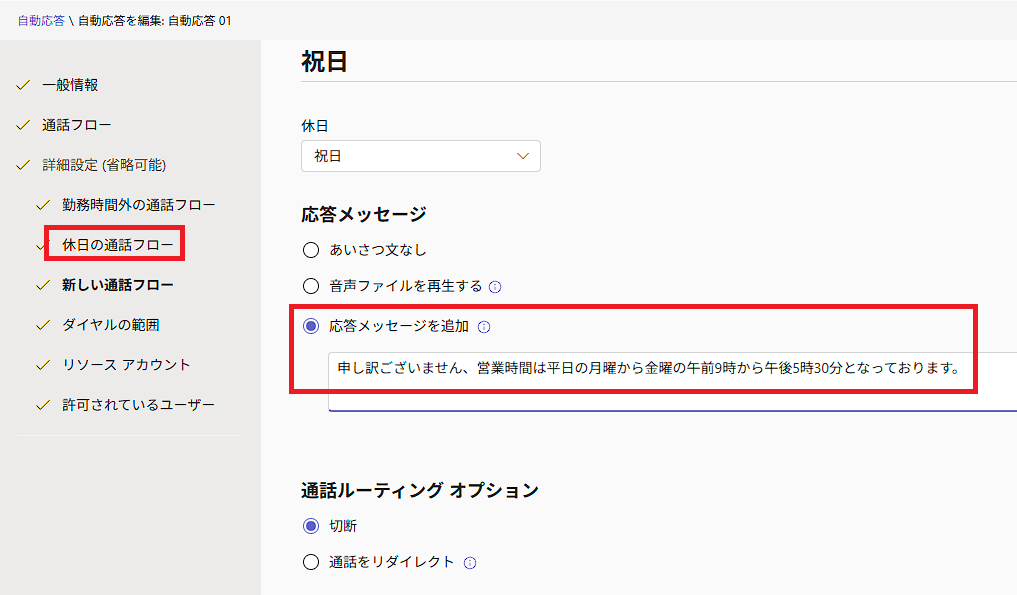Select 勤務時間外の通話フロー in sidebar
1017x595 pixels.
pyautogui.click(x=138, y=205)
